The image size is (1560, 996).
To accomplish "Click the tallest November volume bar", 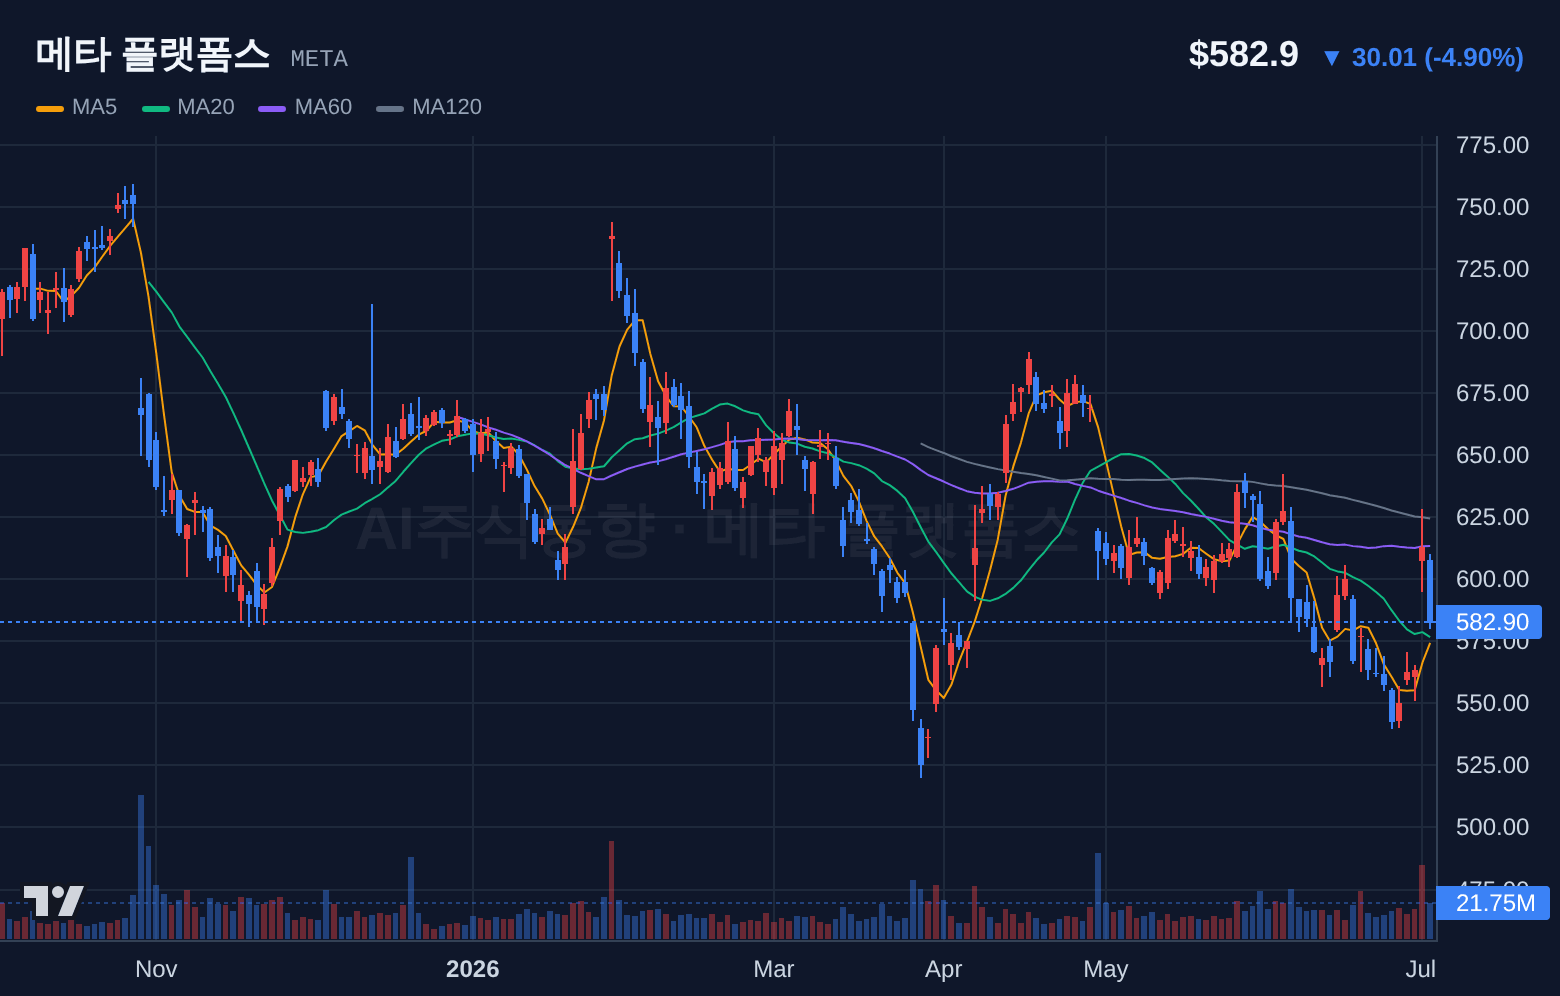I will pyautogui.click(x=141, y=867).
